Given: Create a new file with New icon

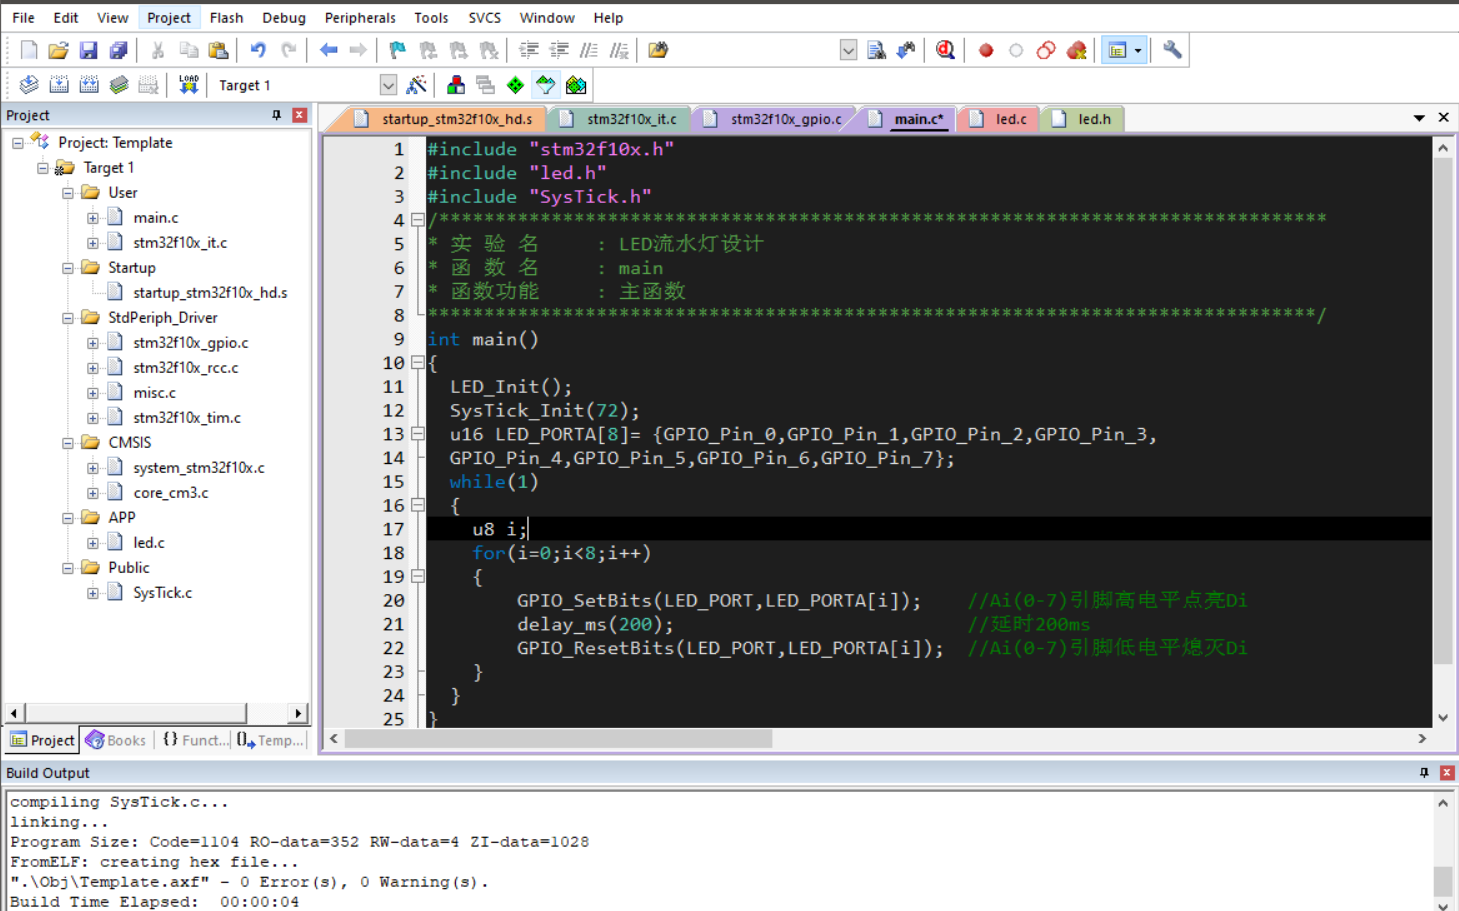Looking at the screenshot, I should pyautogui.click(x=29, y=50).
